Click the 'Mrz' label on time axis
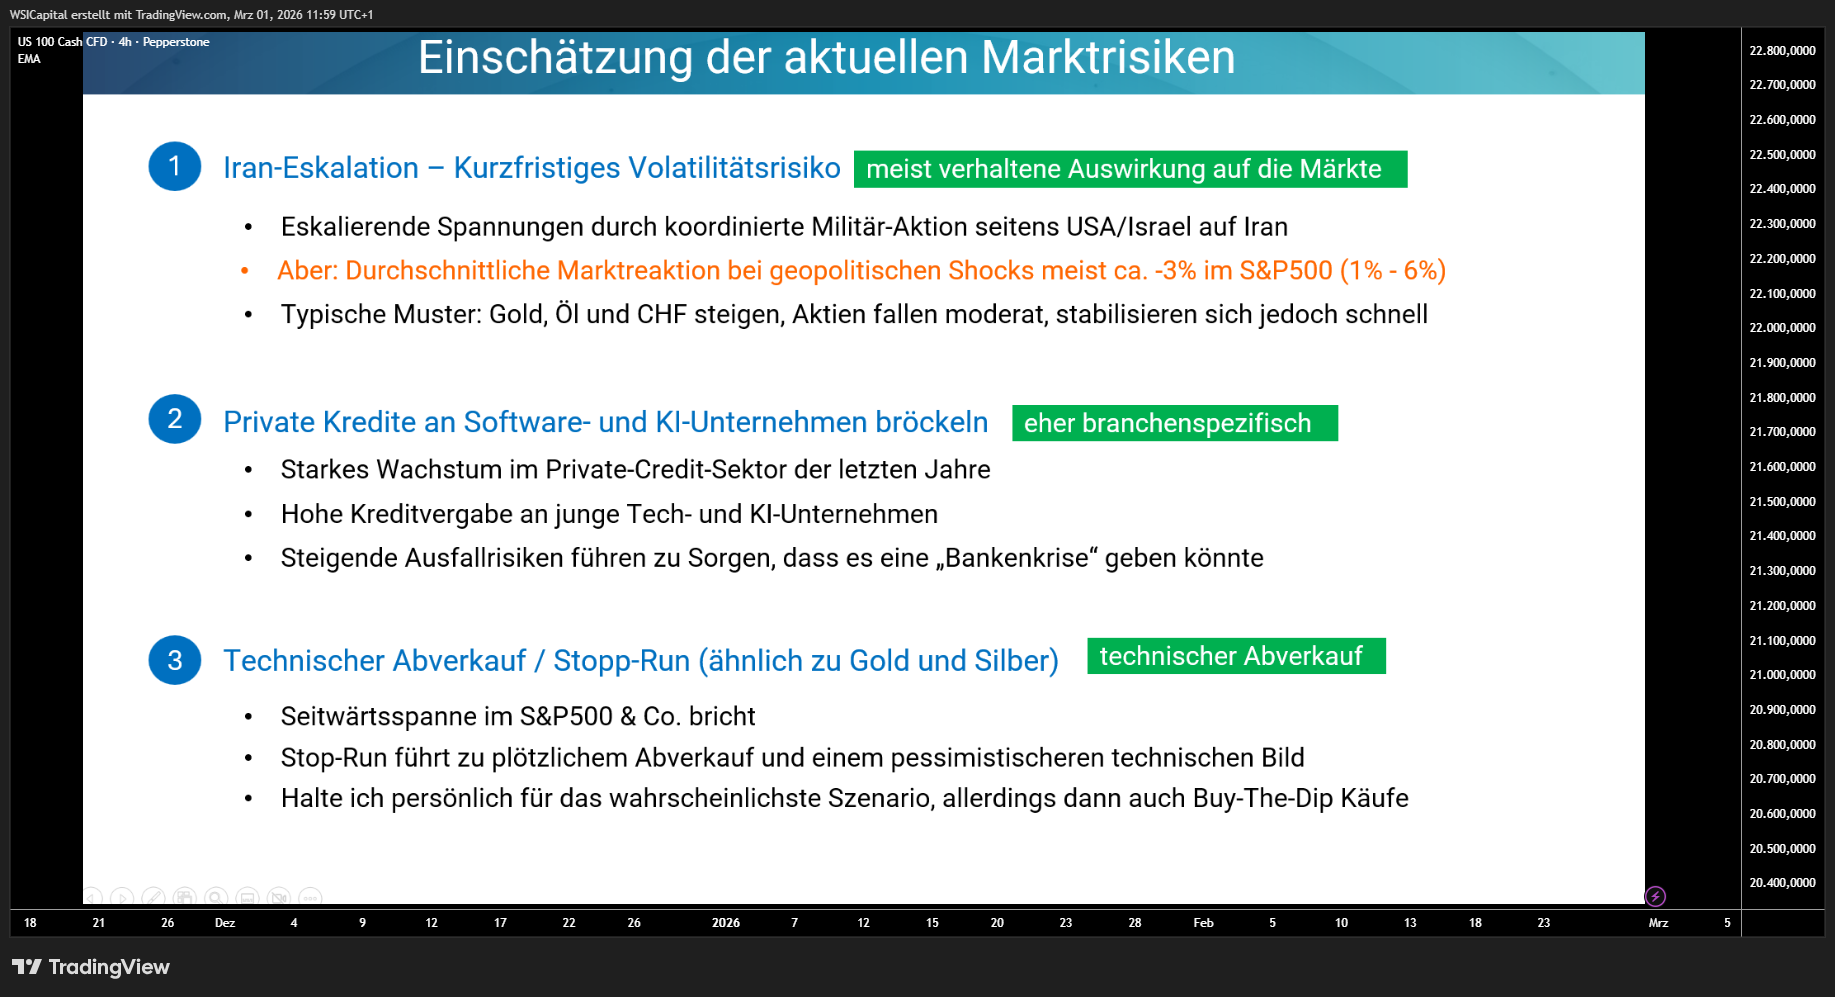Screen dimensions: 1835x997 click(1658, 923)
